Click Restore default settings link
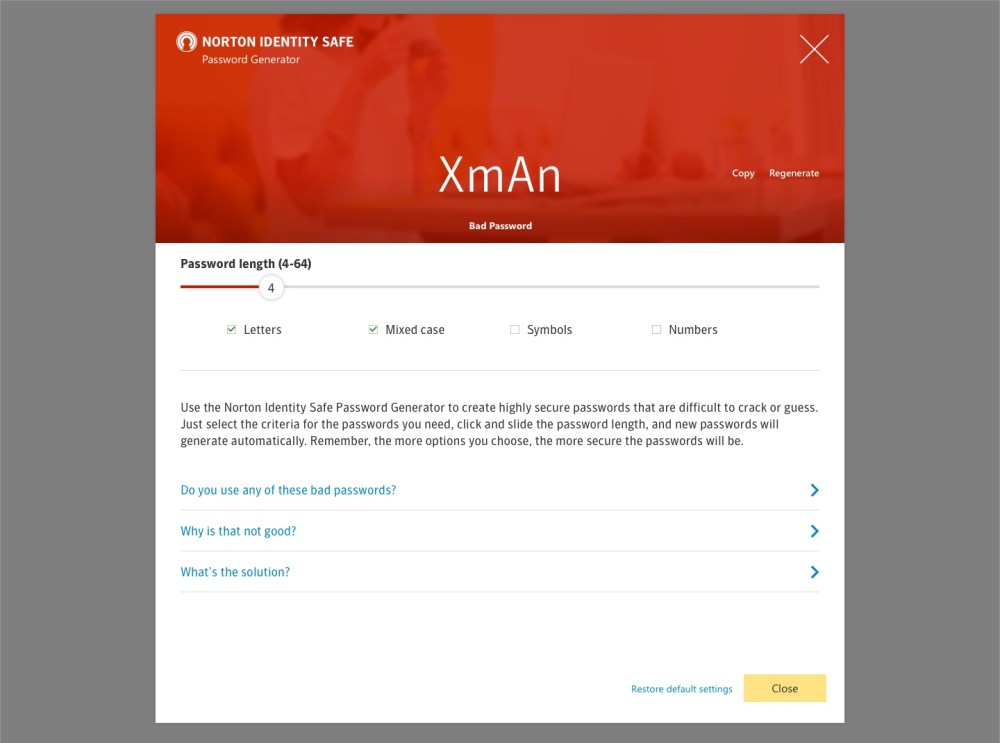 (x=682, y=689)
